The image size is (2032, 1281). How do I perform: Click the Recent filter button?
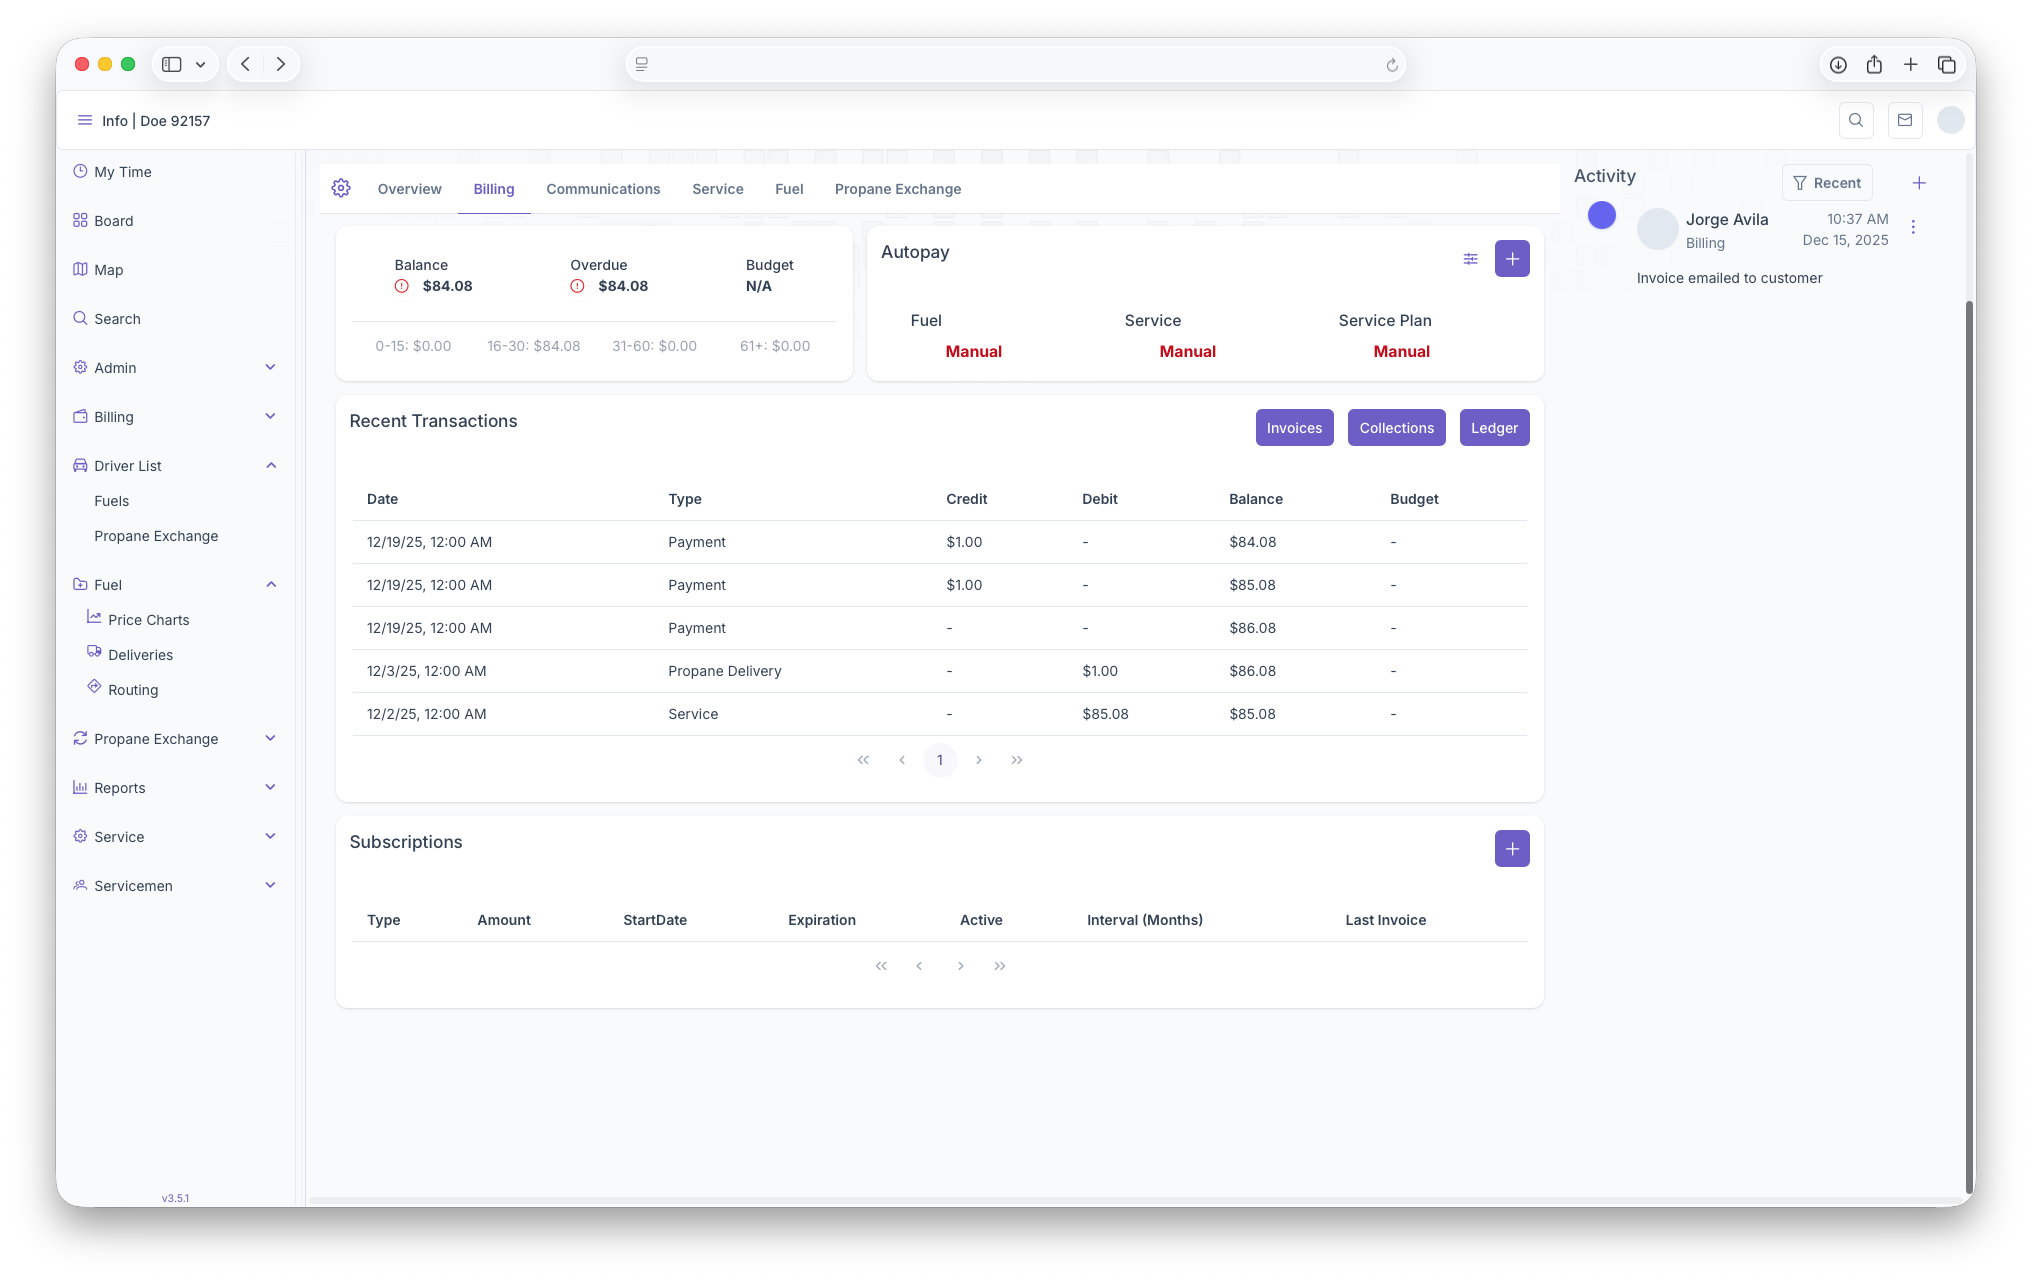pyautogui.click(x=1827, y=183)
